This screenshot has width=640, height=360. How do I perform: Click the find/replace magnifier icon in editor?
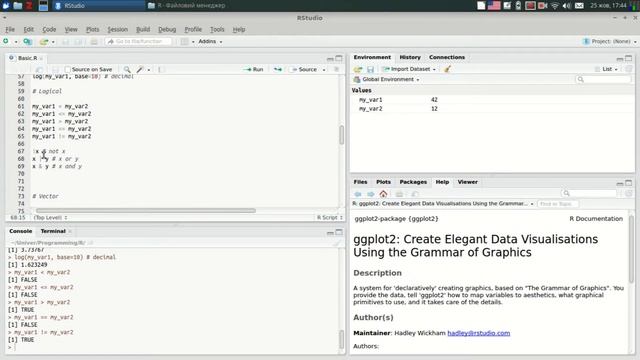coord(127,69)
